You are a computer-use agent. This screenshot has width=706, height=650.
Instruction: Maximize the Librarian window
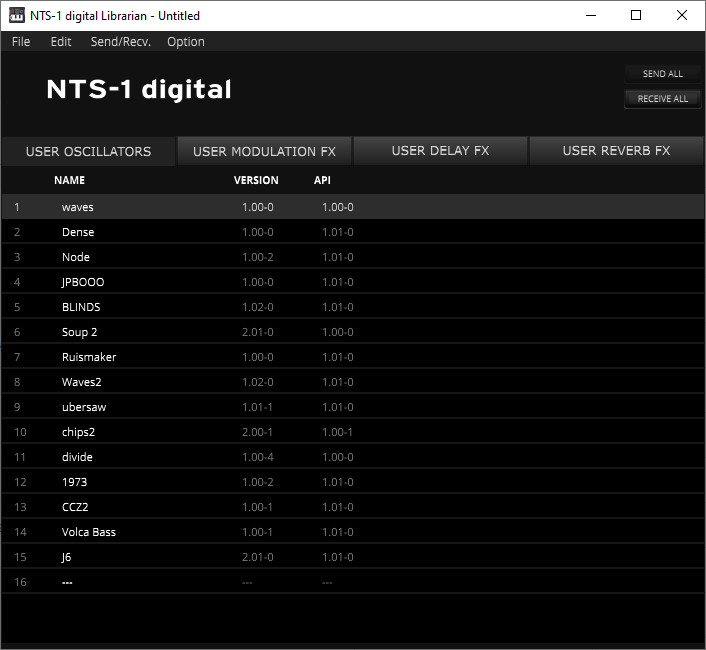(x=636, y=15)
